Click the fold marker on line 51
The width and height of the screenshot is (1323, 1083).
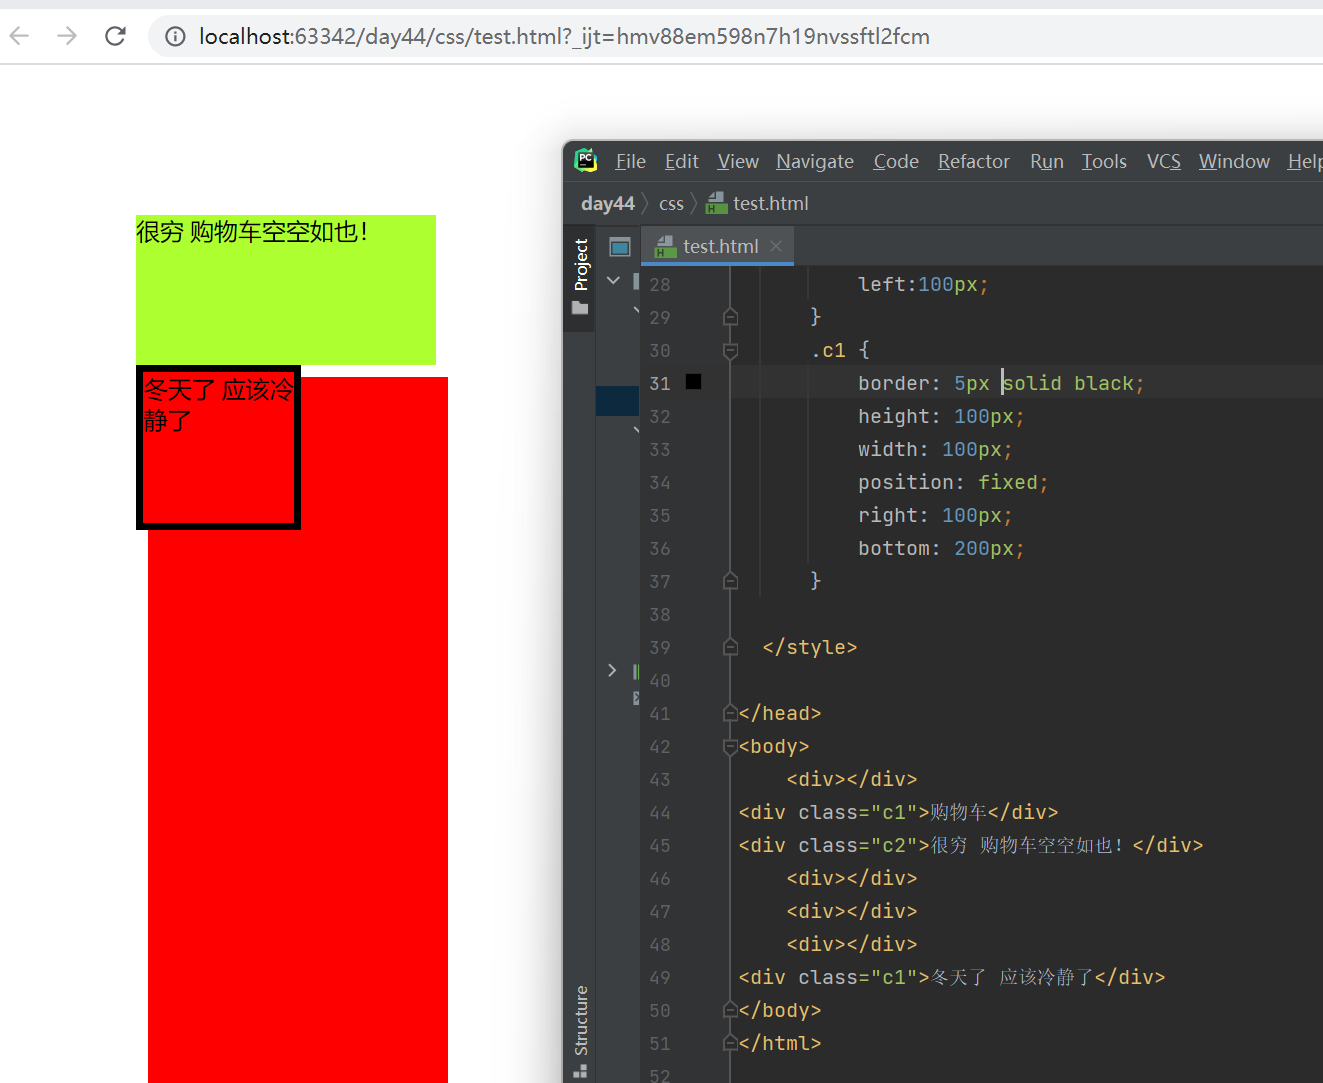tap(730, 1043)
